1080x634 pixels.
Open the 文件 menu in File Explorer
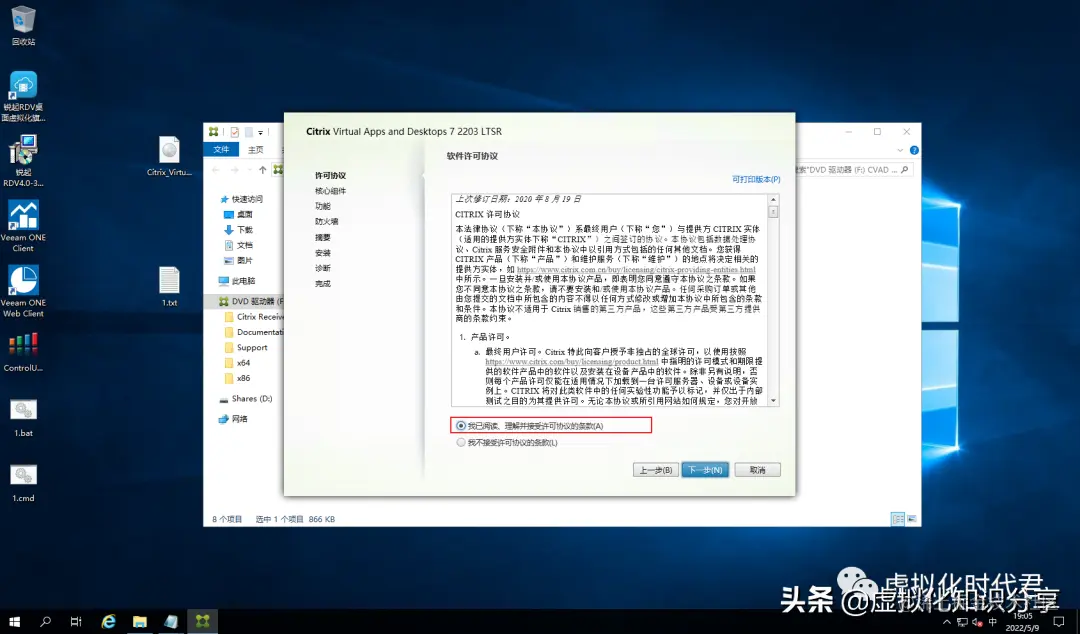click(x=221, y=150)
